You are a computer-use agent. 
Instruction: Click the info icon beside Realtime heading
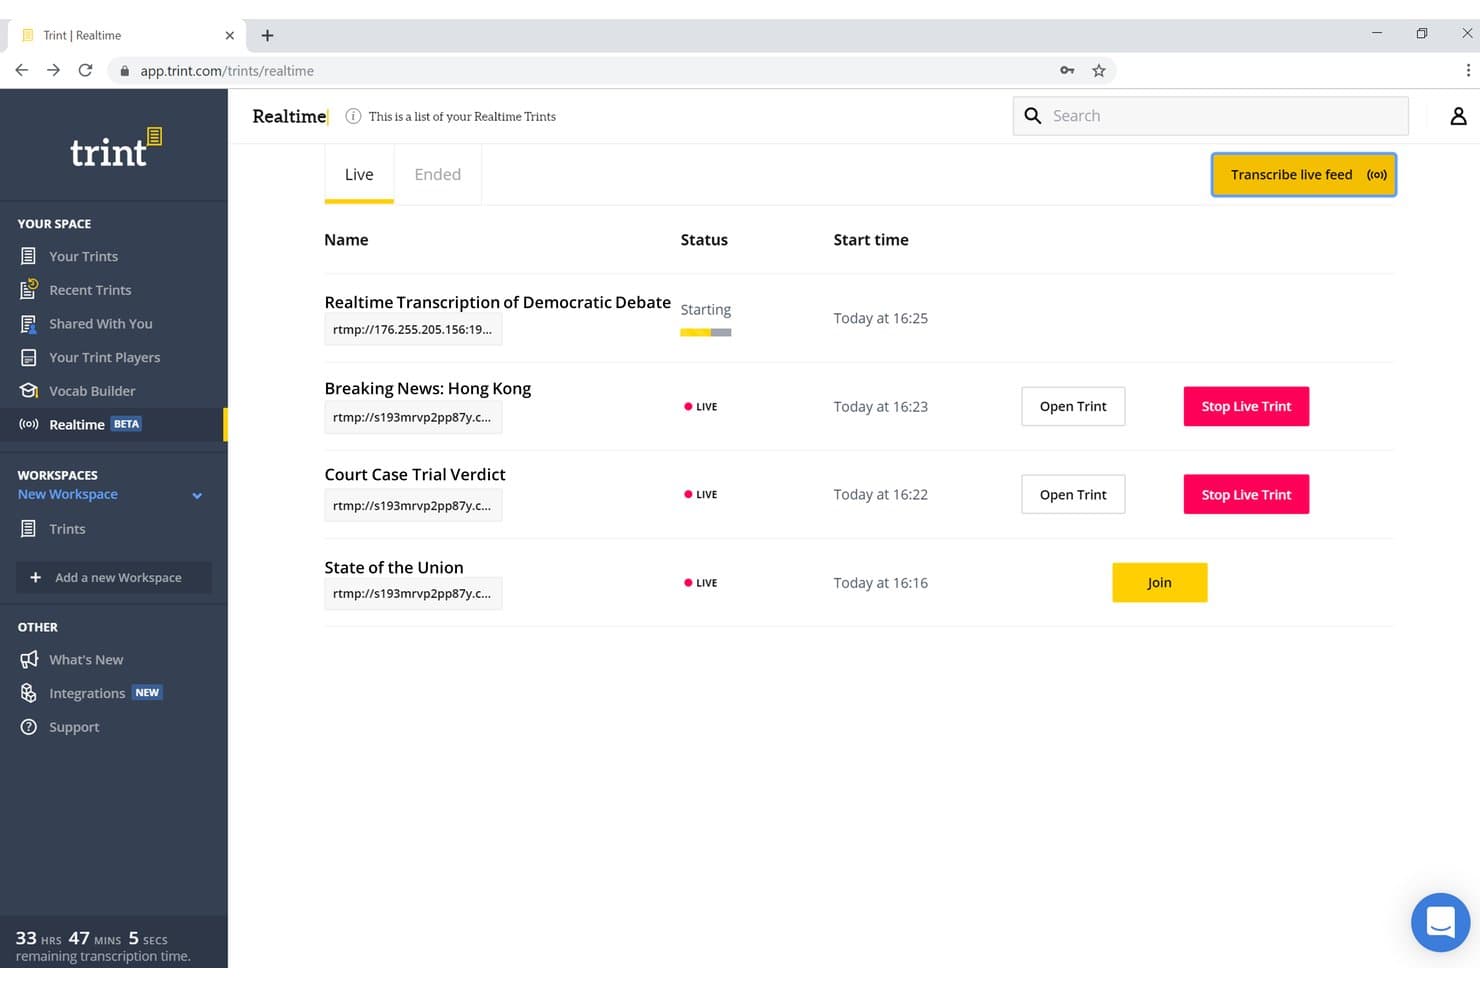point(353,116)
